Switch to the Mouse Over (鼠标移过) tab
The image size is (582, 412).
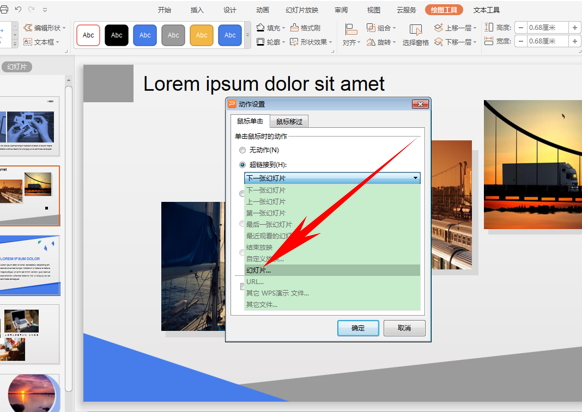coord(289,121)
